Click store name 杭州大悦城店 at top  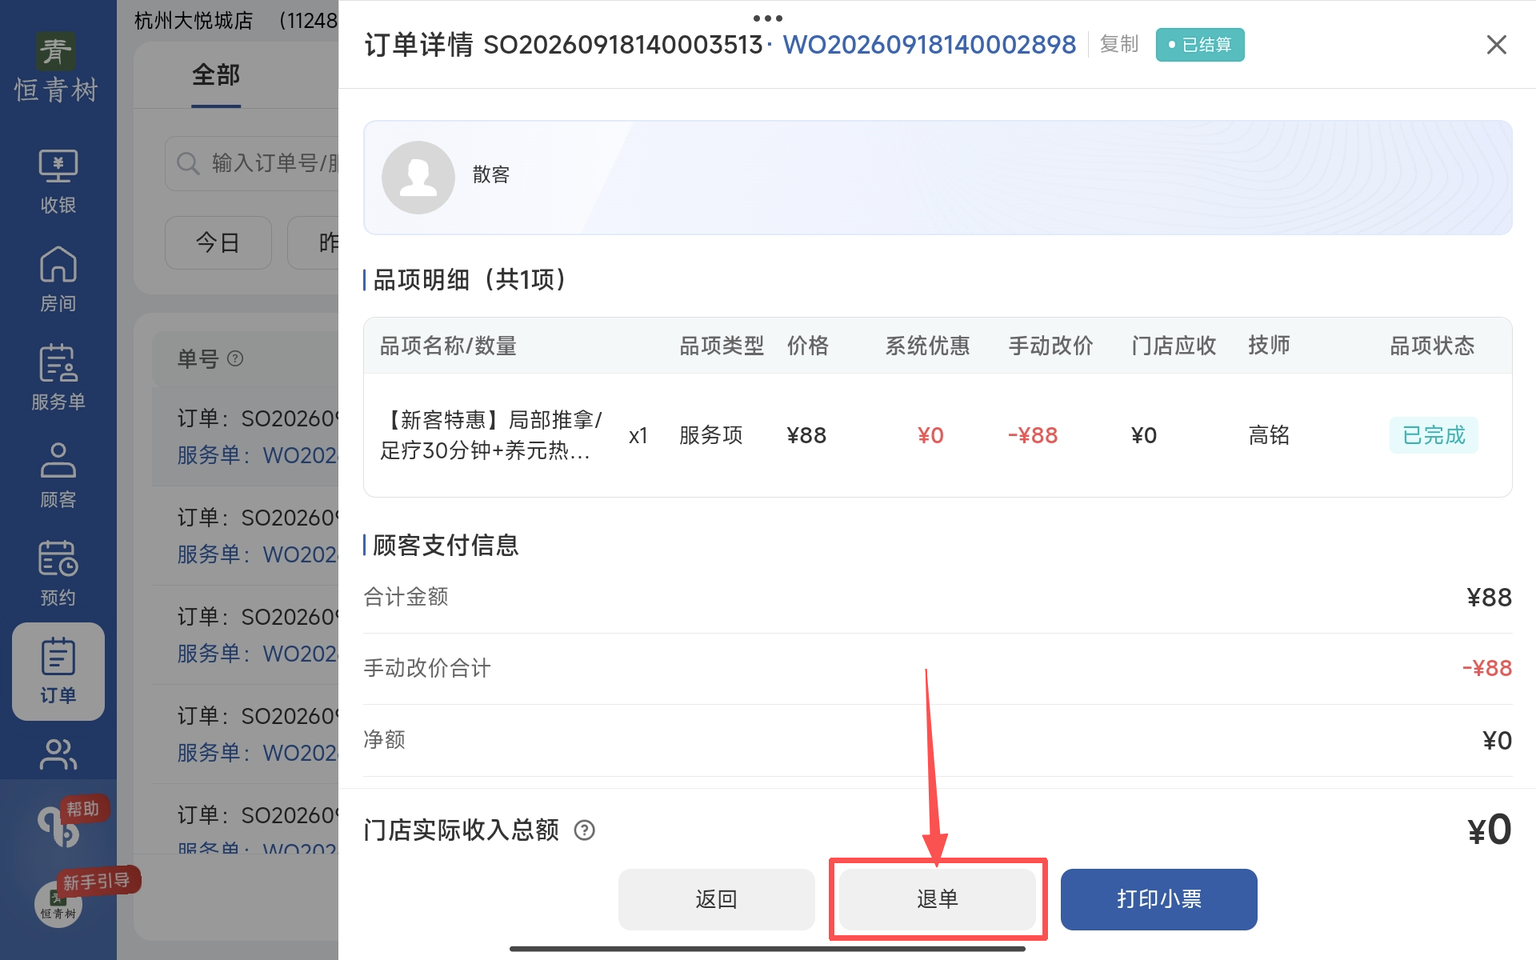pos(194,20)
